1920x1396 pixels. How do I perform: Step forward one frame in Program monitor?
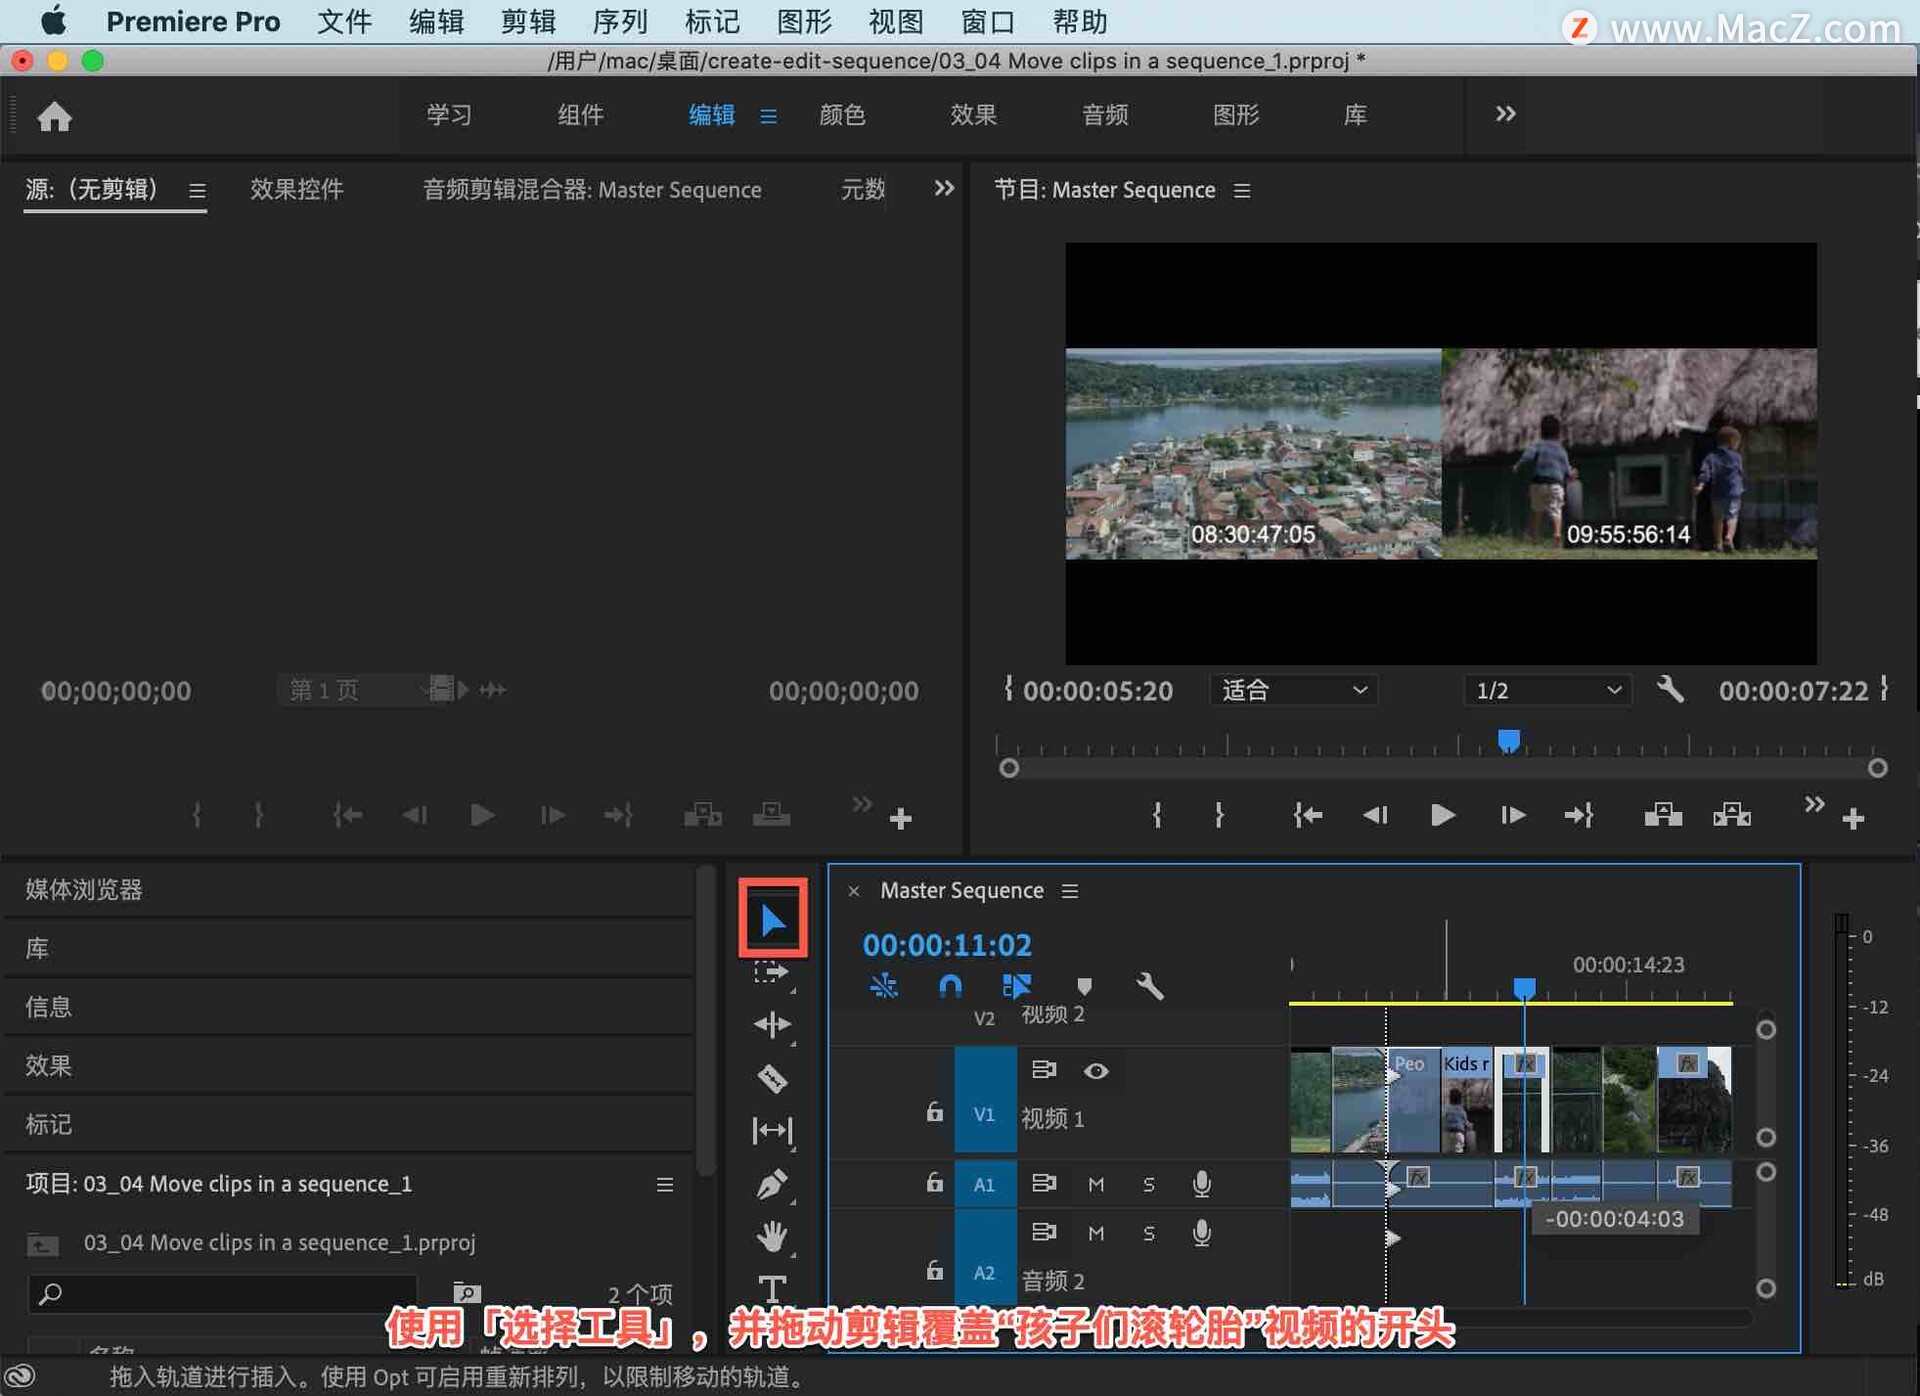(1512, 816)
